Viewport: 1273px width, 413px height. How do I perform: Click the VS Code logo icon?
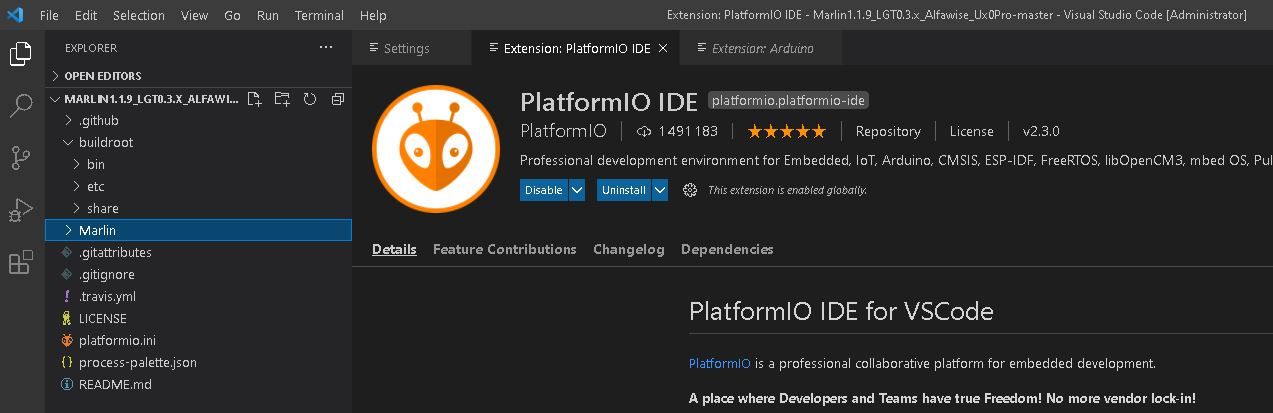click(x=15, y=15)
